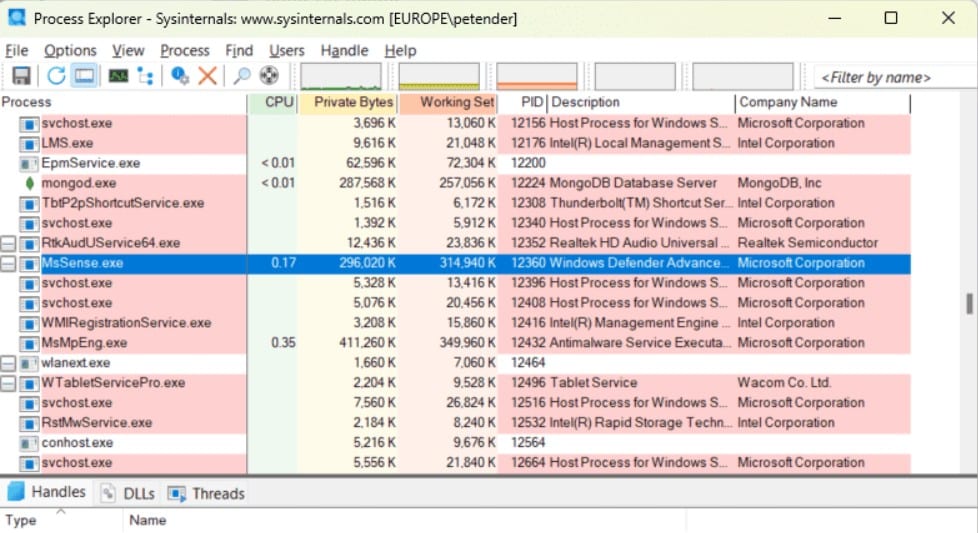Select svchost.exe with PID 12664
Image resolution: width=978 pixels, height=533 pixels.
pos(455,463)
